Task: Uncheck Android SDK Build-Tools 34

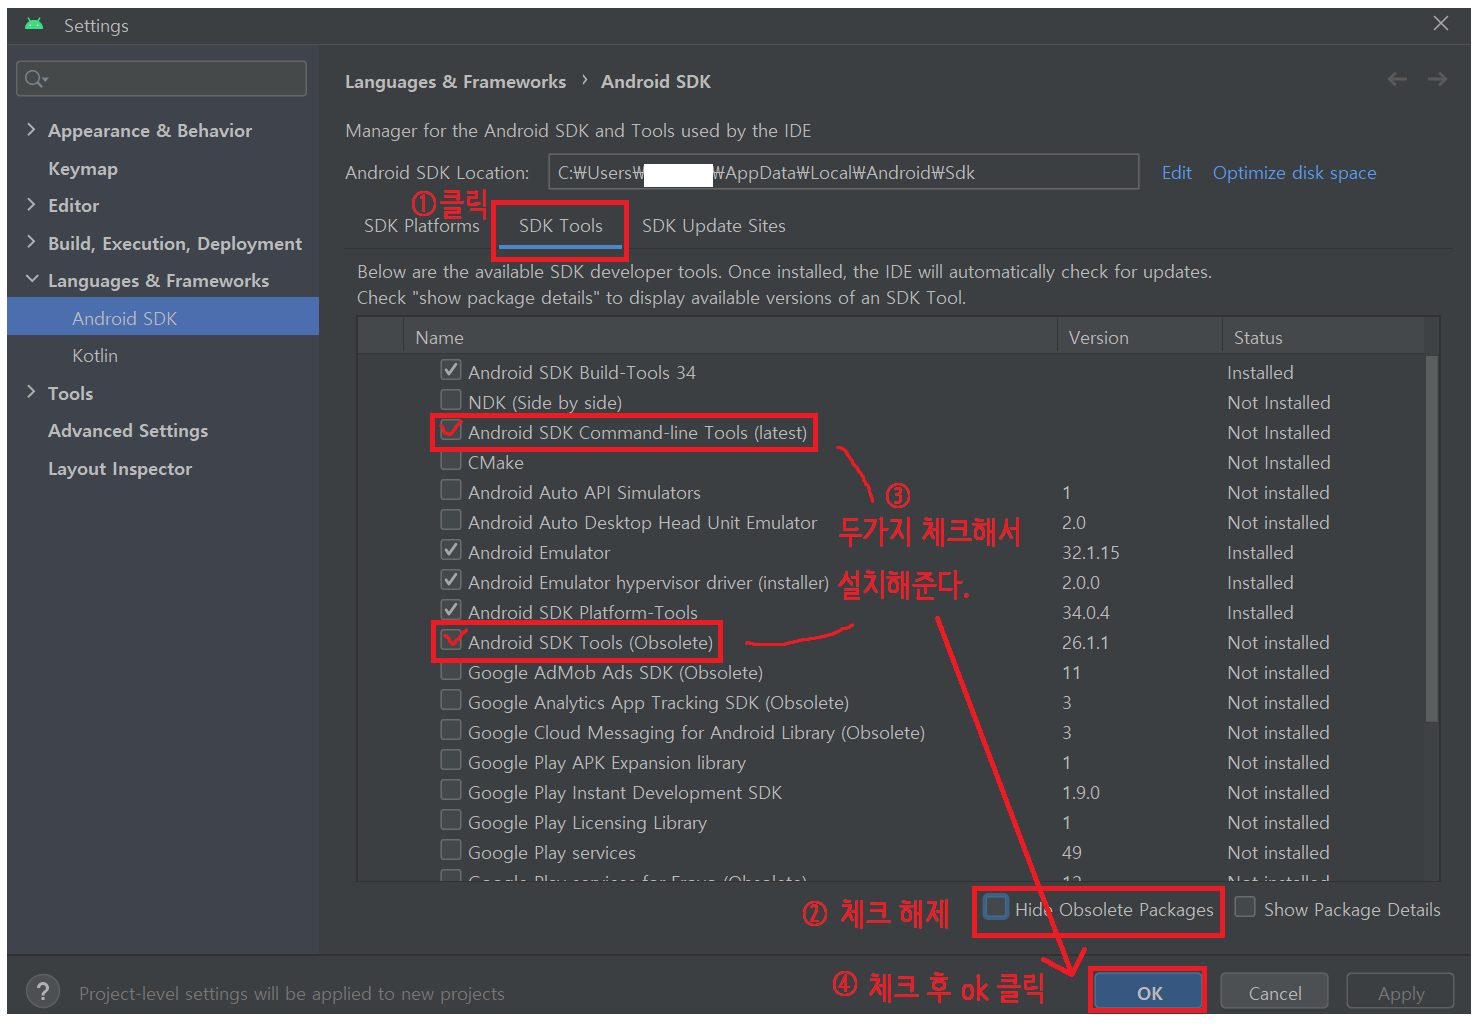Action: [451, 370]
